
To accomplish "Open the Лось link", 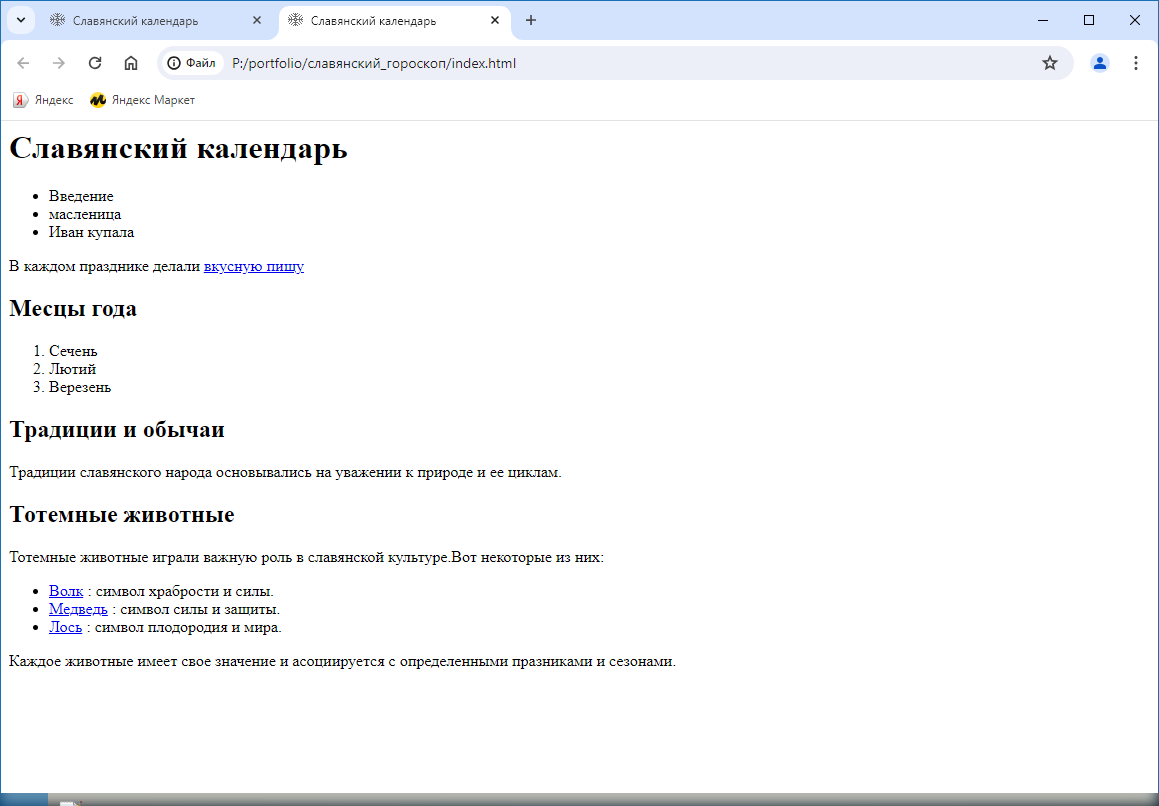I will (65, 628).
